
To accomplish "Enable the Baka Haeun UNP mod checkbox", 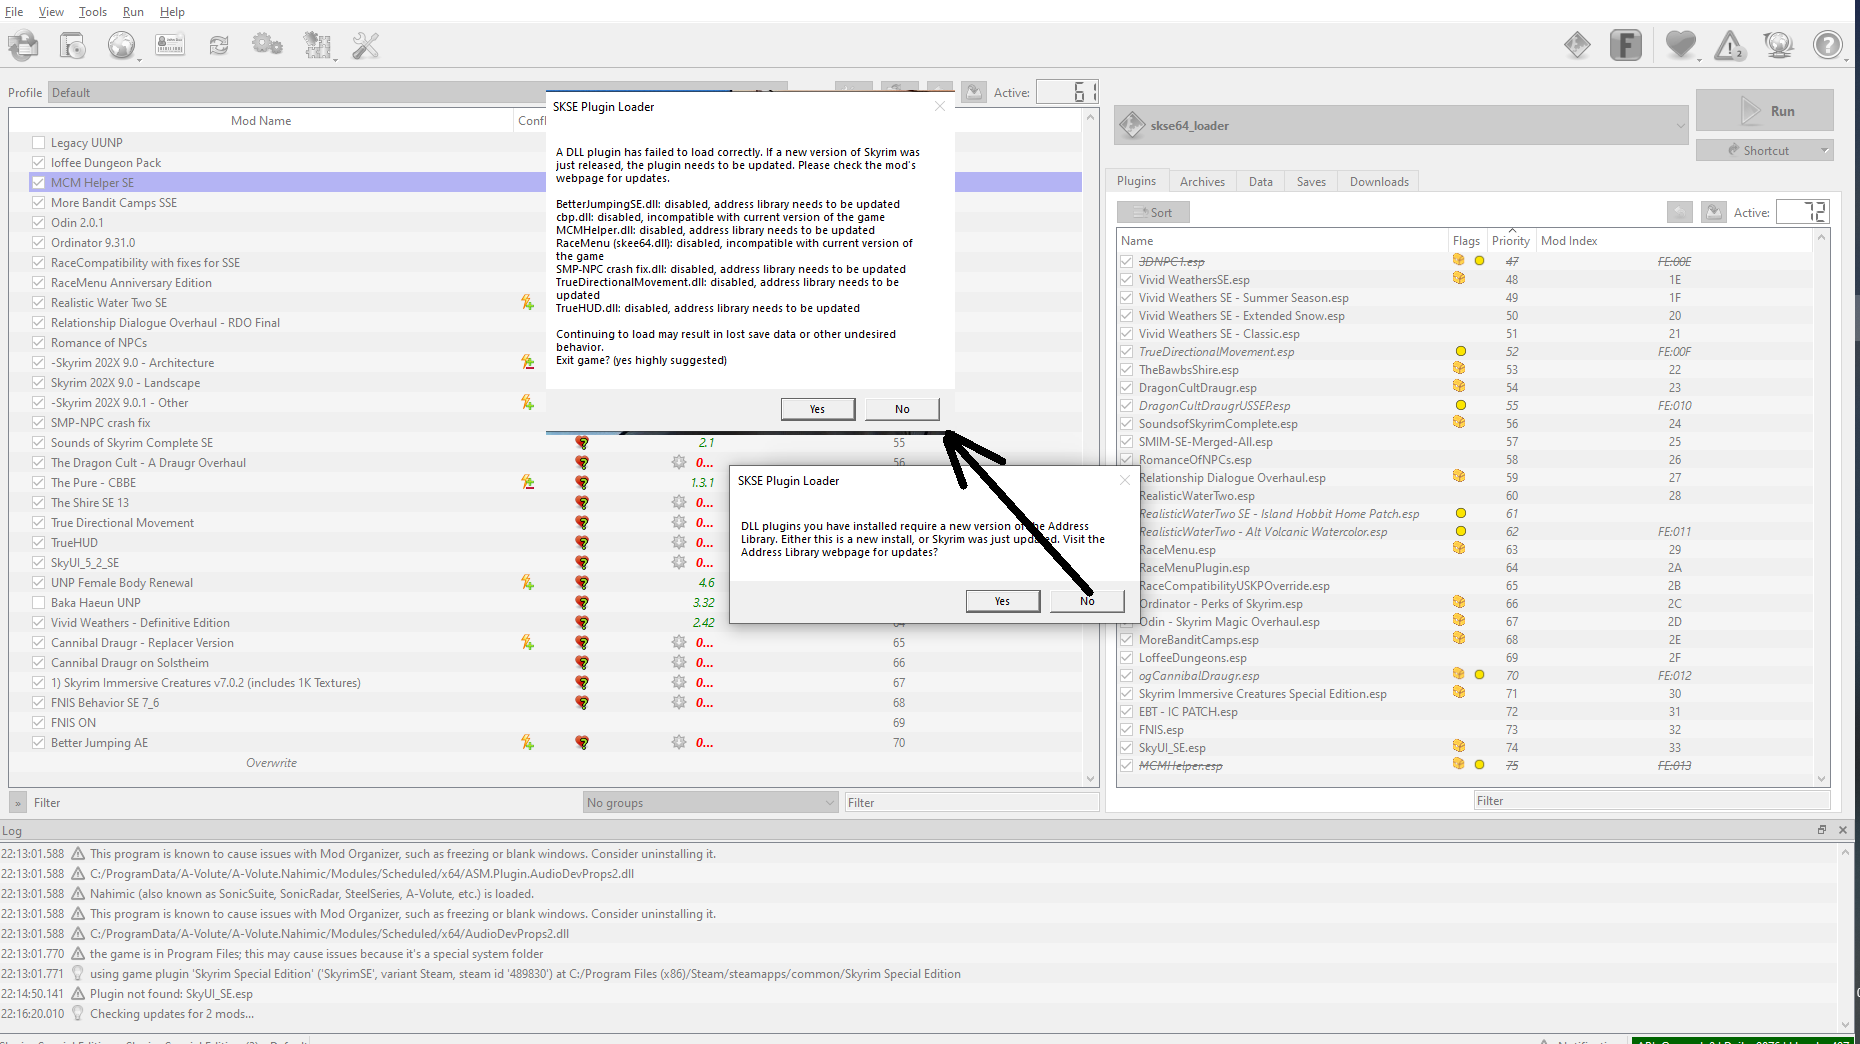I will click(39, 602).
